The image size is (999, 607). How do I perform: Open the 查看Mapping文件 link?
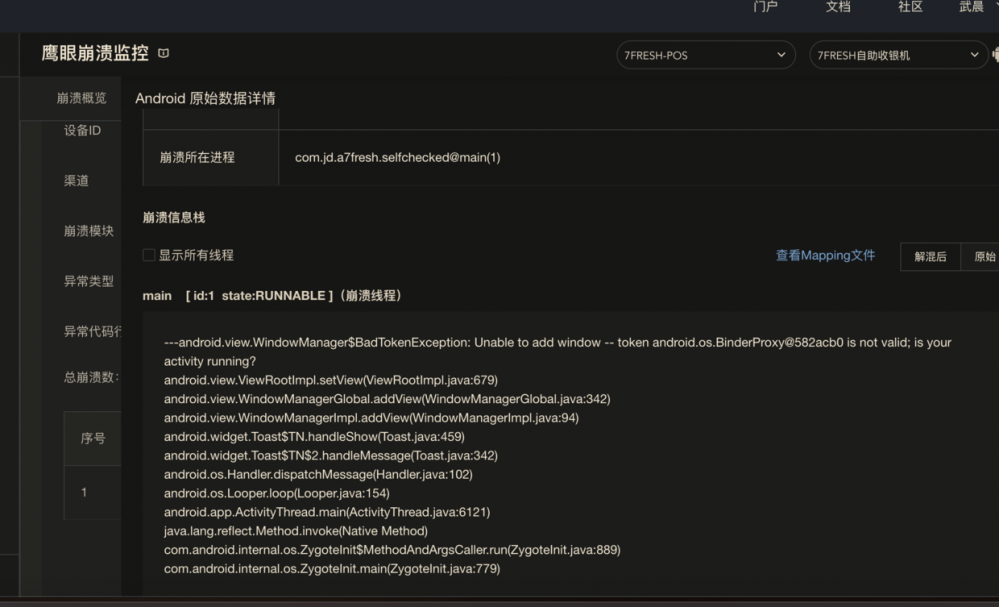click(x=825, y=255)
